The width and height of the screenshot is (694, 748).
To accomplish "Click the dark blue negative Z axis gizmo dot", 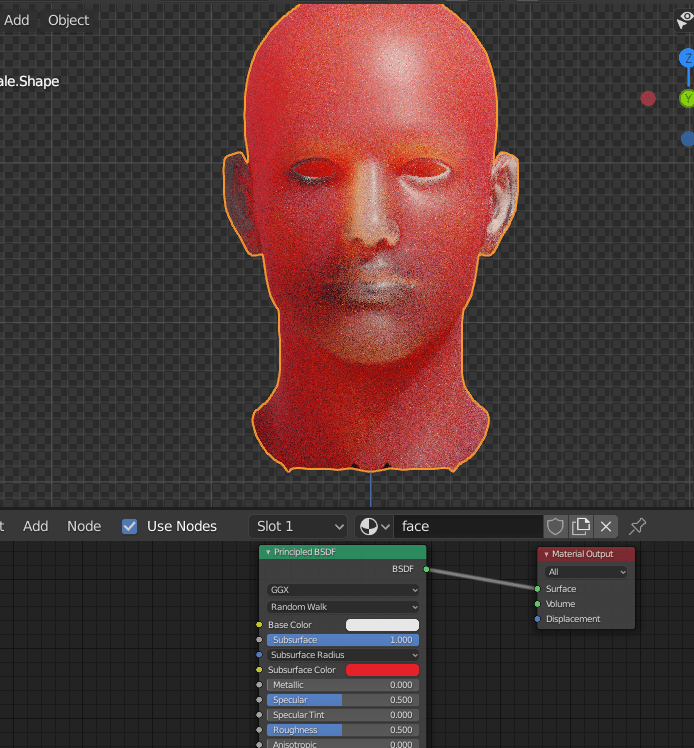I will click(688, 139).
